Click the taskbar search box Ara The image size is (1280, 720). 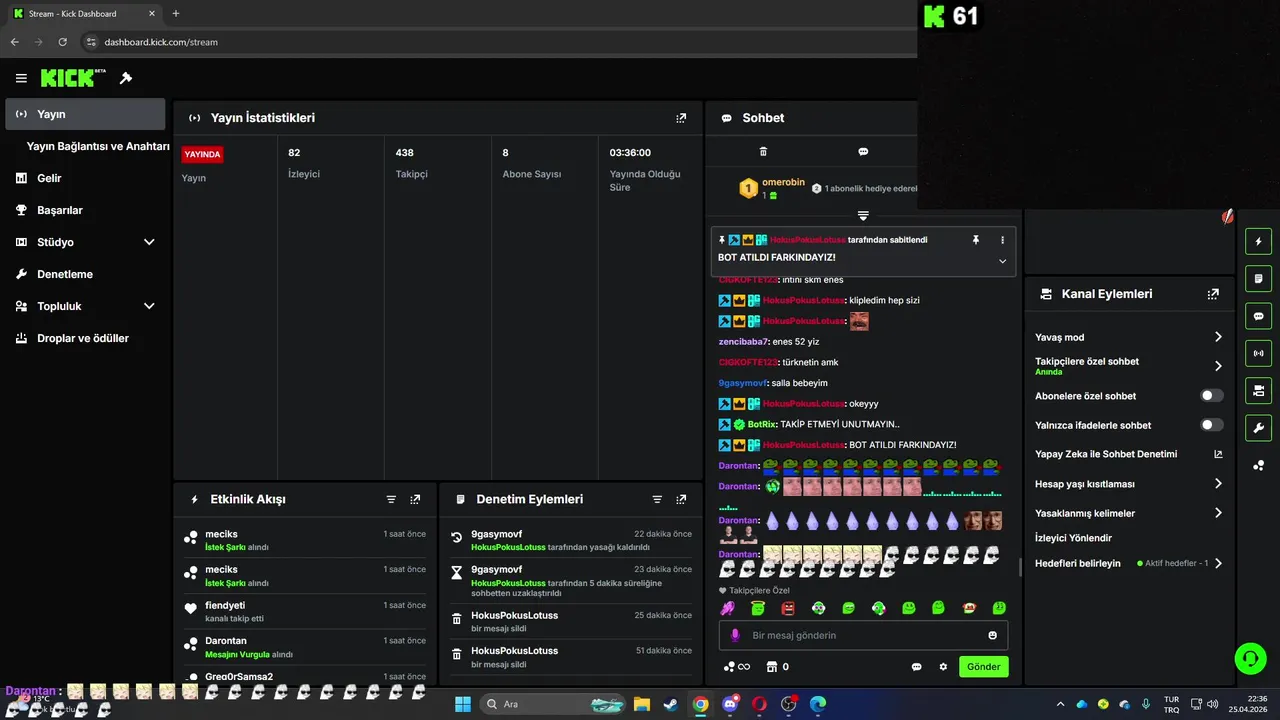[x=552, y=704]
